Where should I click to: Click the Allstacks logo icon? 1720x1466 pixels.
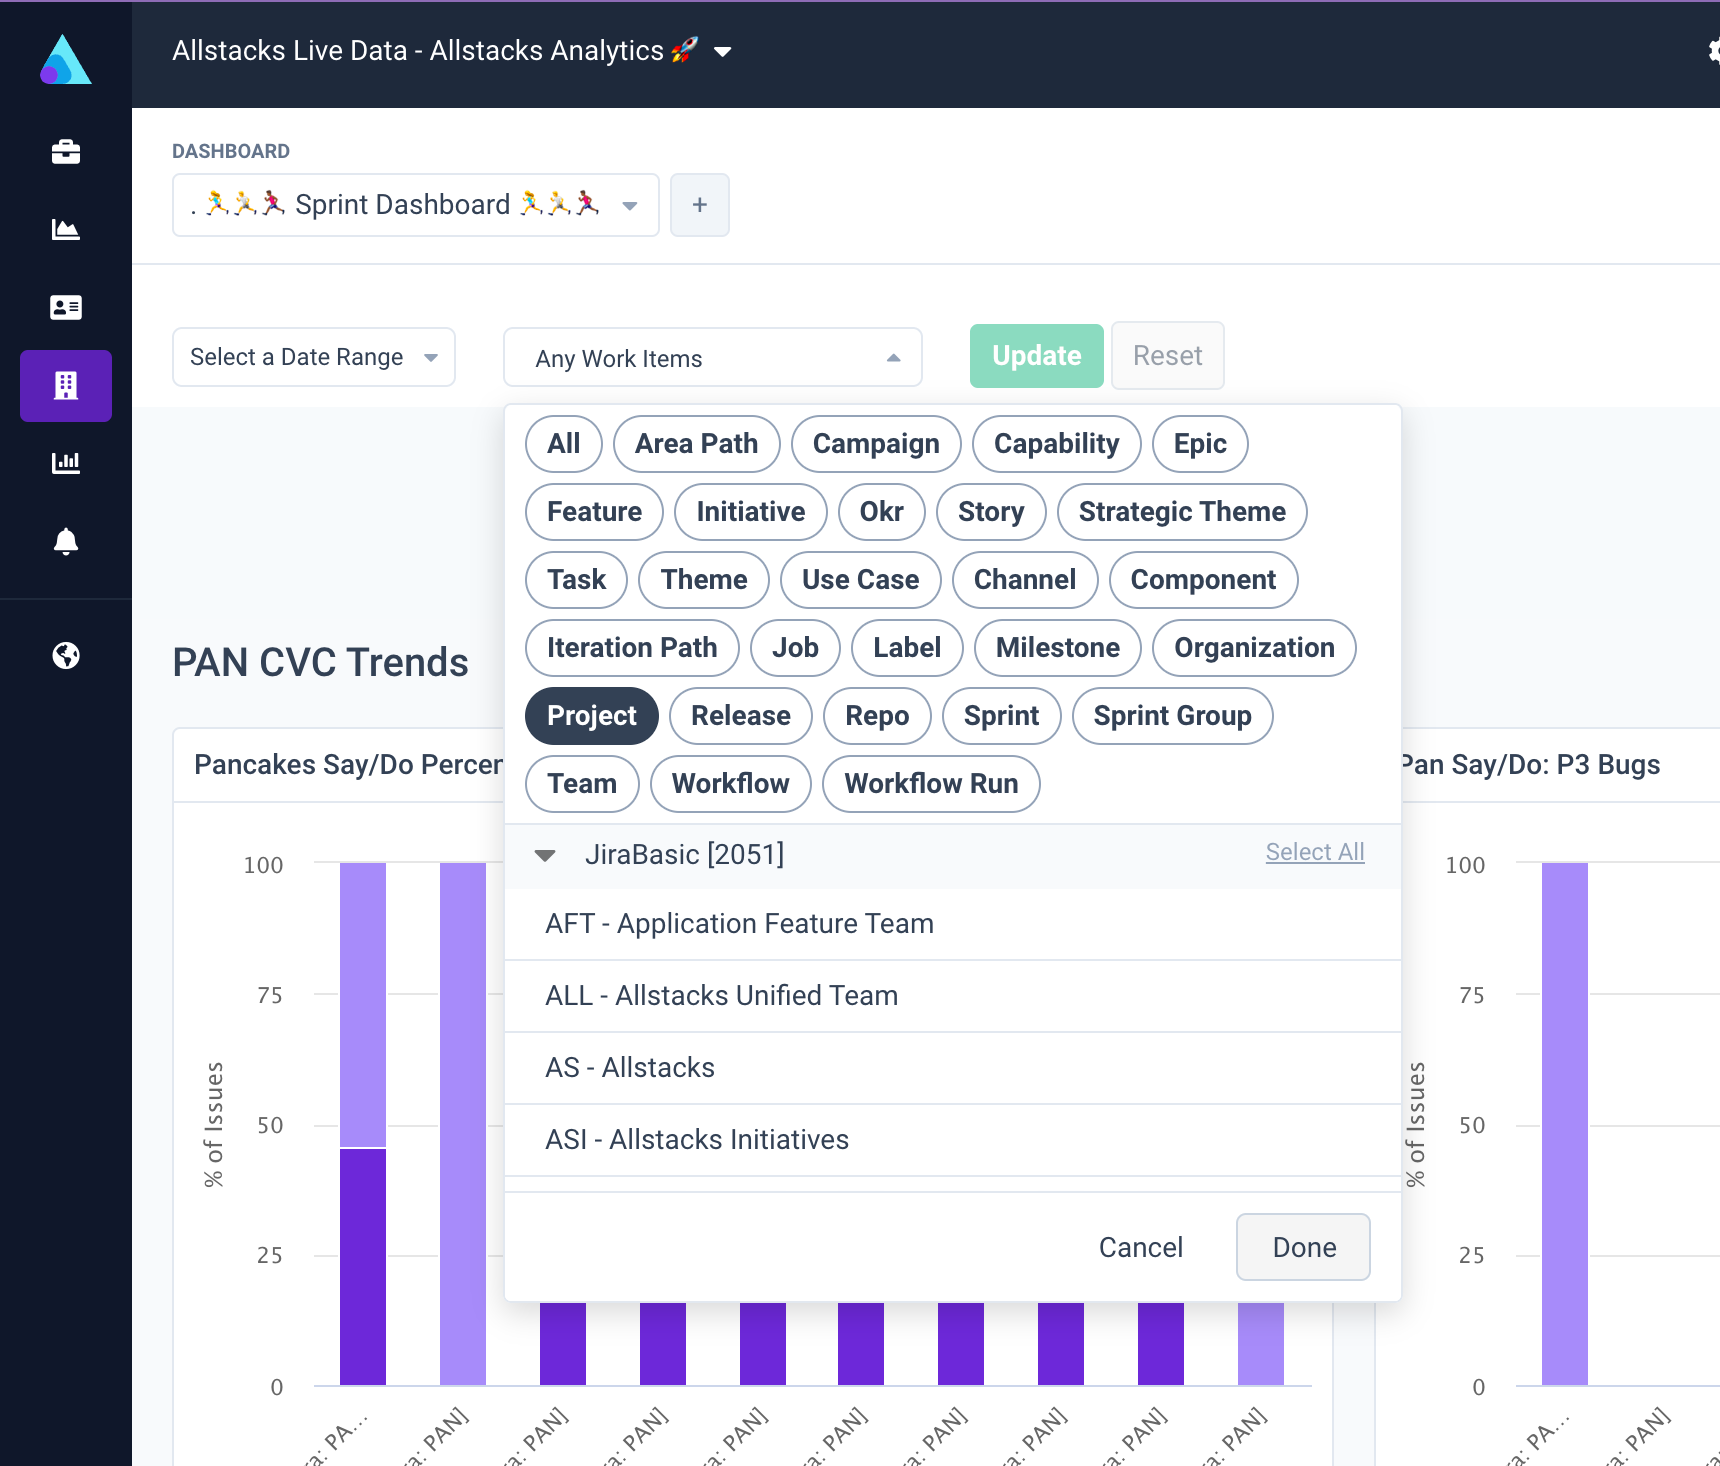coord(66,60)
